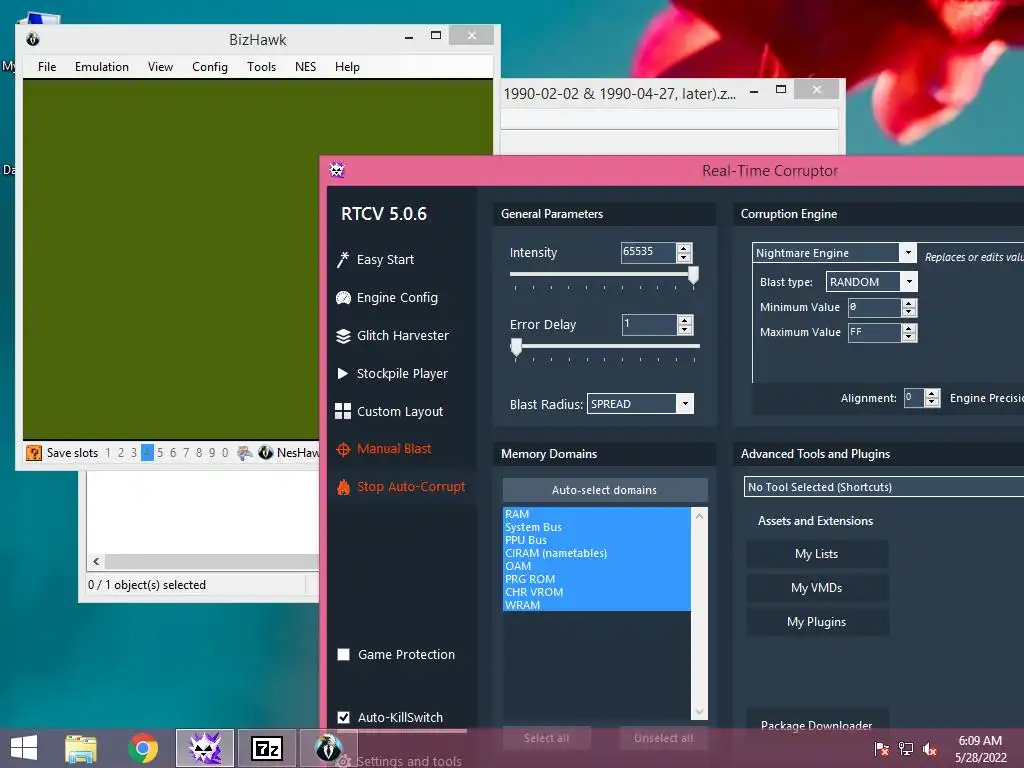Open the Emulation menu in BizHawk
The height and width of the screenshot is (768, 1024).
[x=102, y=67]
